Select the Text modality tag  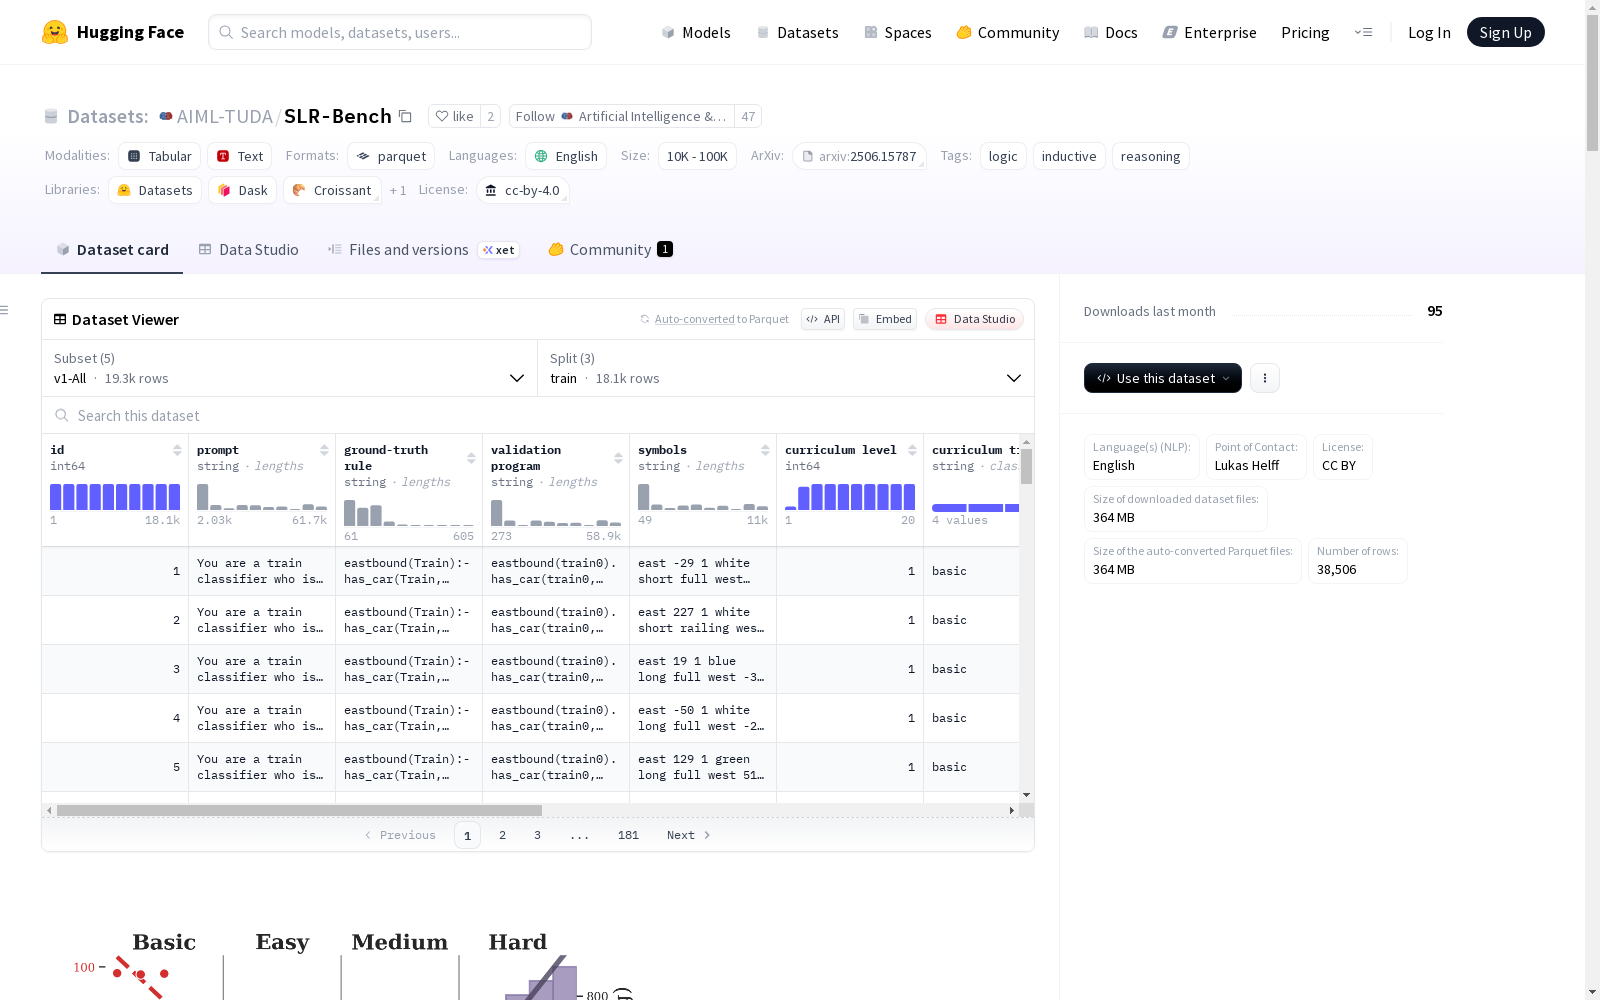(240, 156)
